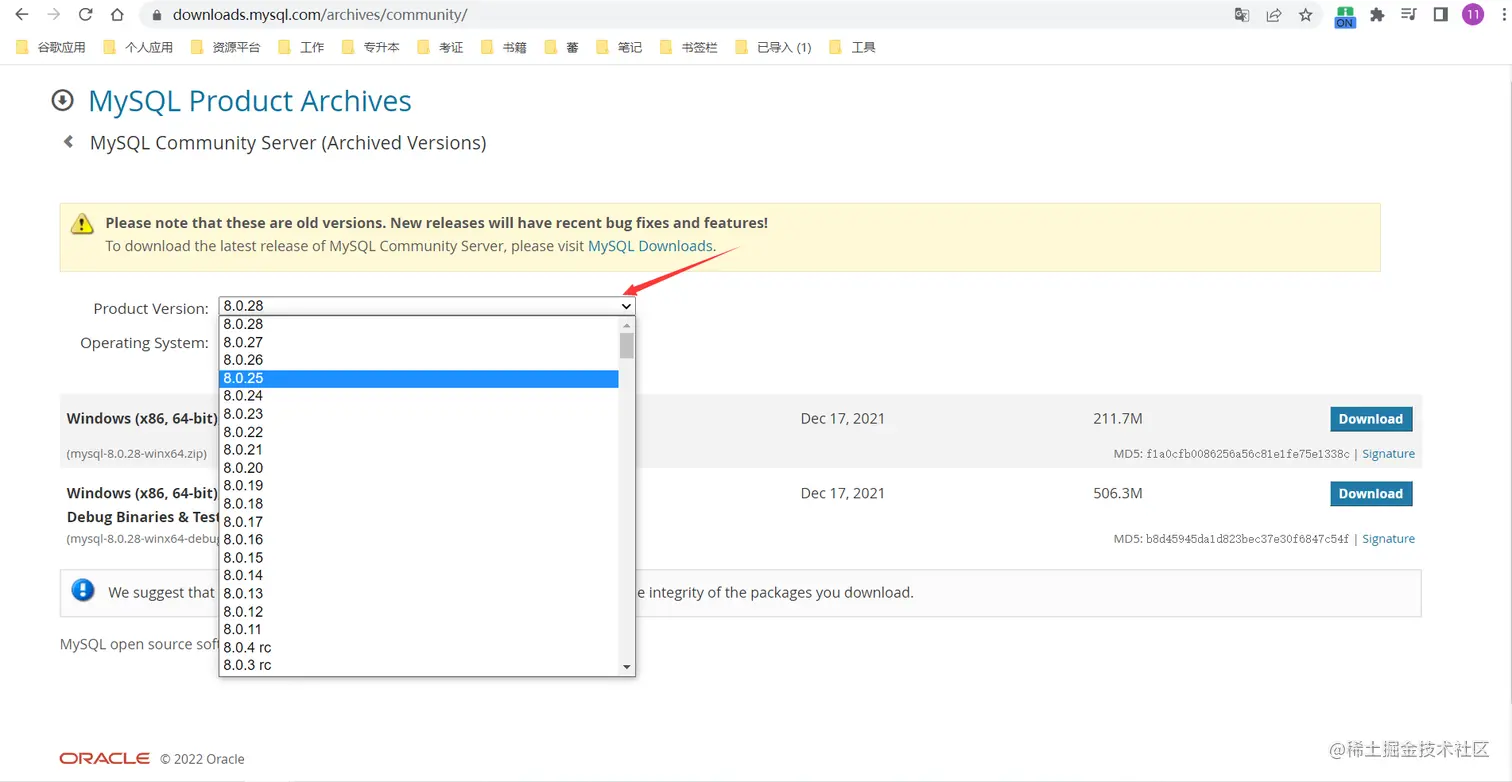Select version 8.0.22 option
The image size is (1512, 782).
(419, 432)
